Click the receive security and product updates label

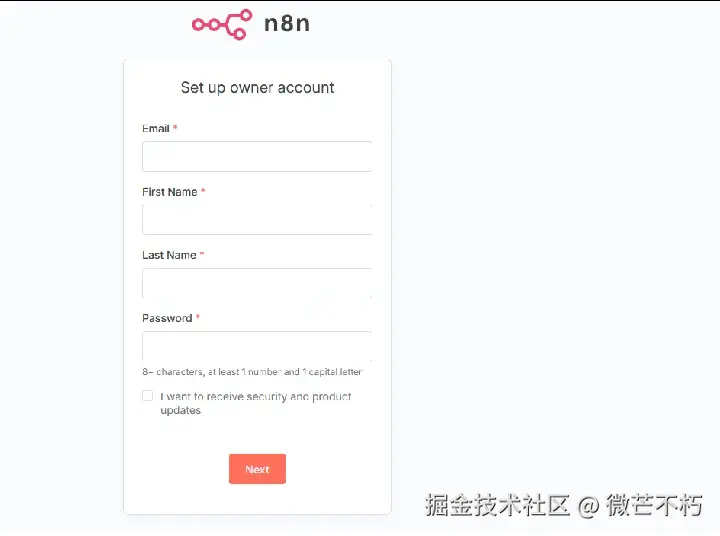(256, 403)
